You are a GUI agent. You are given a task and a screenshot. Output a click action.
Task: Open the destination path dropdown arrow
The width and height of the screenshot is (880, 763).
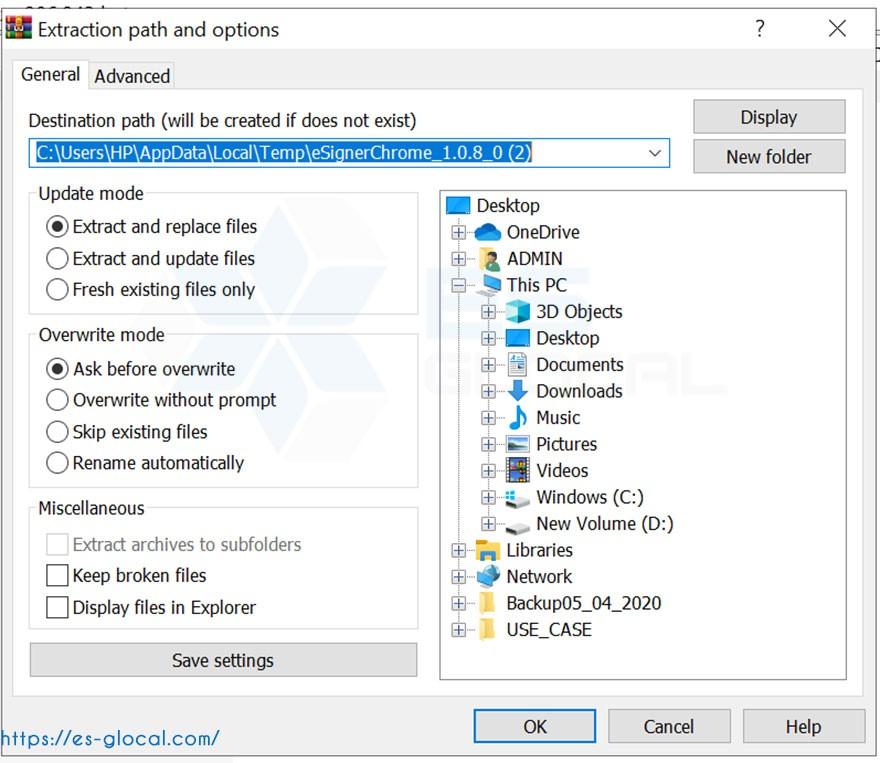pyautogui.click(x=654, y=153)
